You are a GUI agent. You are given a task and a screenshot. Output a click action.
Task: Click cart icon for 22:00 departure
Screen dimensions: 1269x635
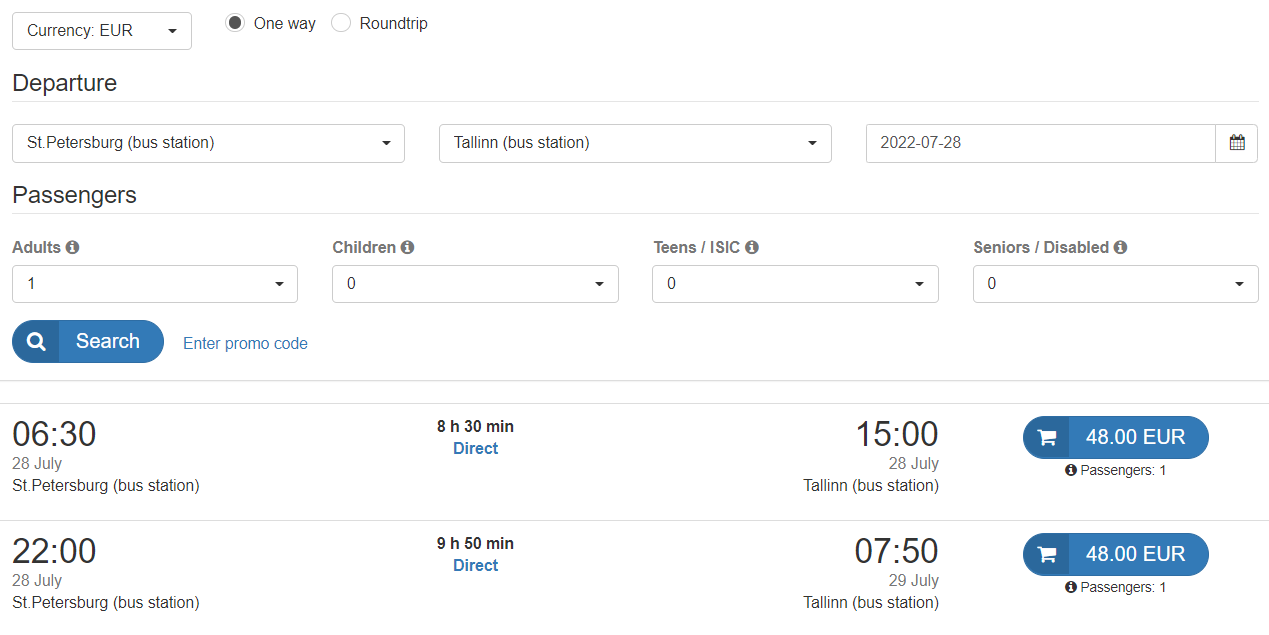pyautogui.click(x=1047, y=555)
